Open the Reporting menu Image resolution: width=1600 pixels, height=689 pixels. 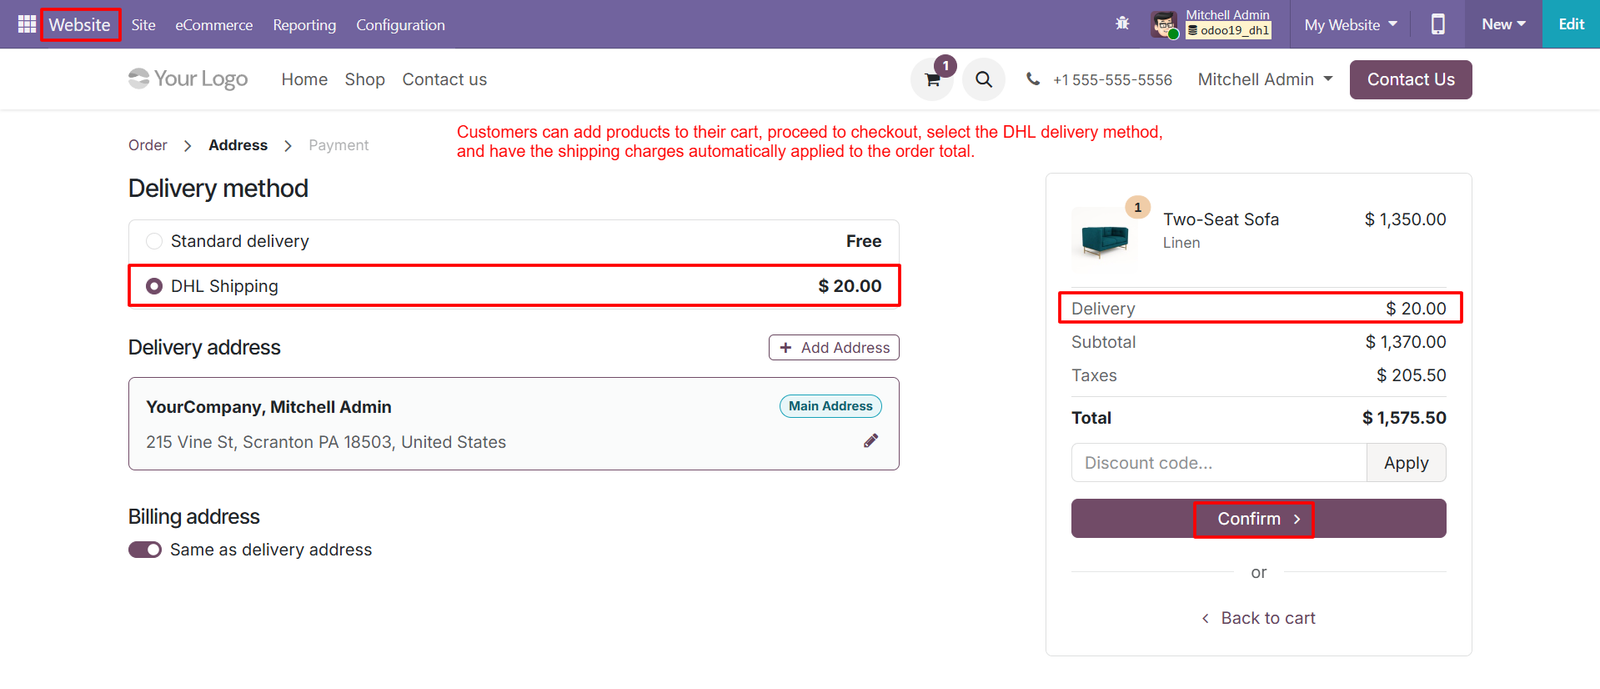[x=304, y=25]
